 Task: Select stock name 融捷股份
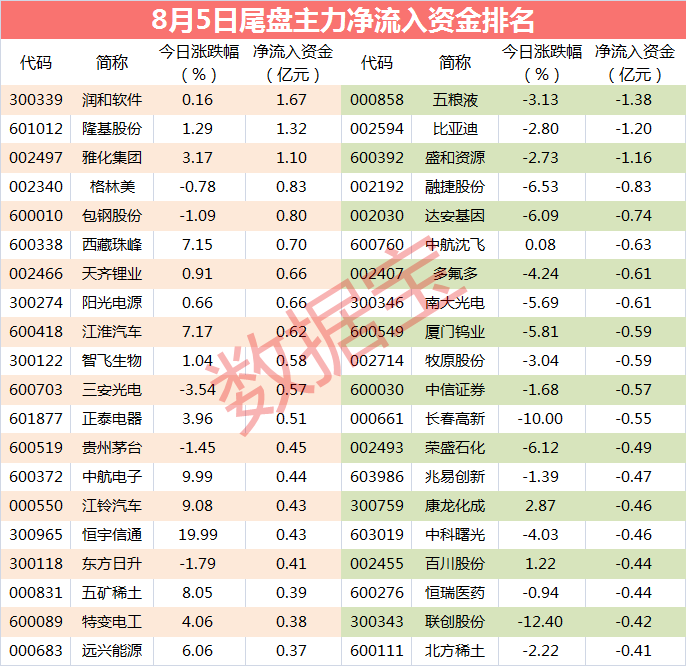tap(455, 187)
